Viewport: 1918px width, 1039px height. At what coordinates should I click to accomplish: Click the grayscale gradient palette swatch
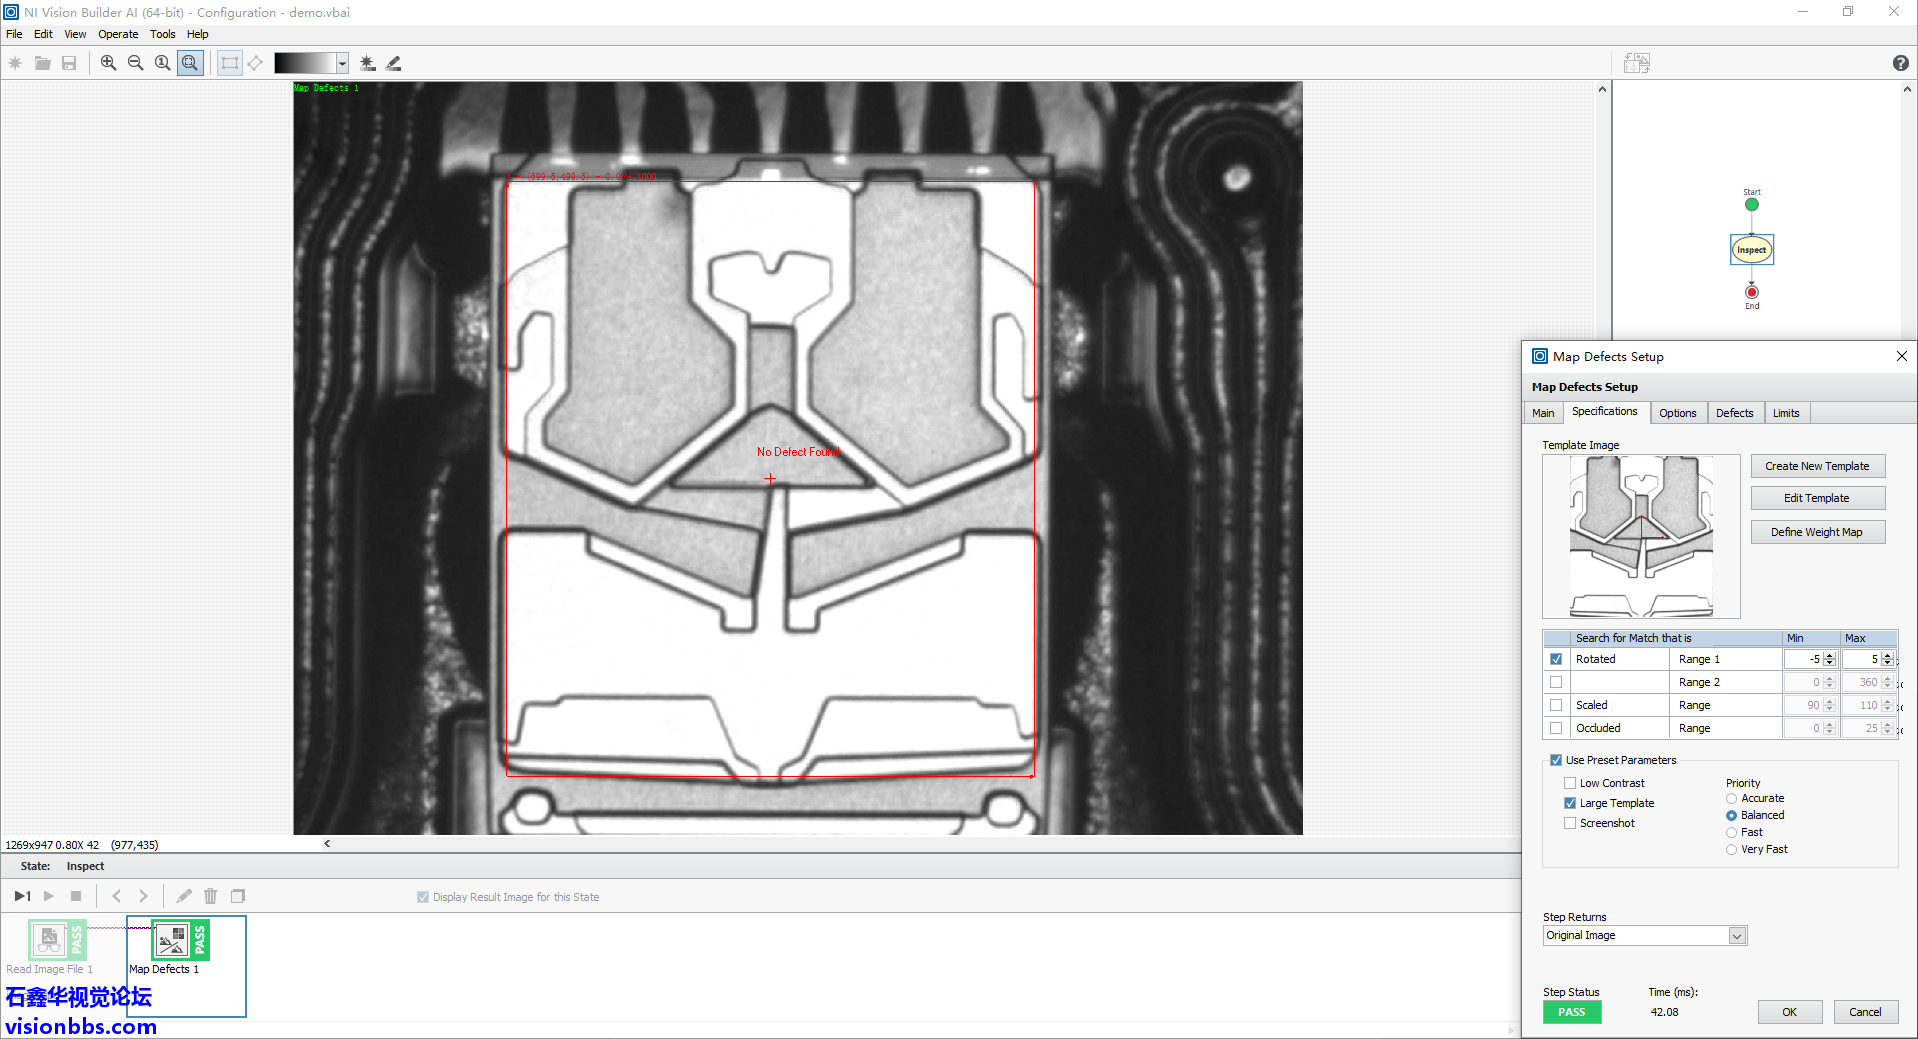[x=304, y=63]
